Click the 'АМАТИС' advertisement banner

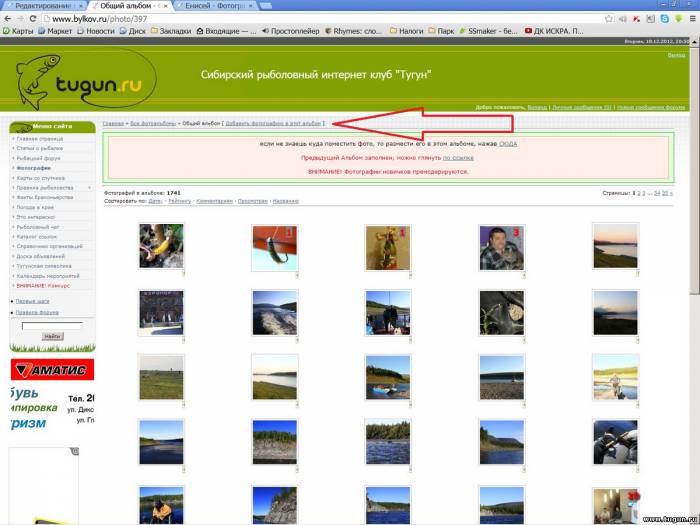point(52,370)
